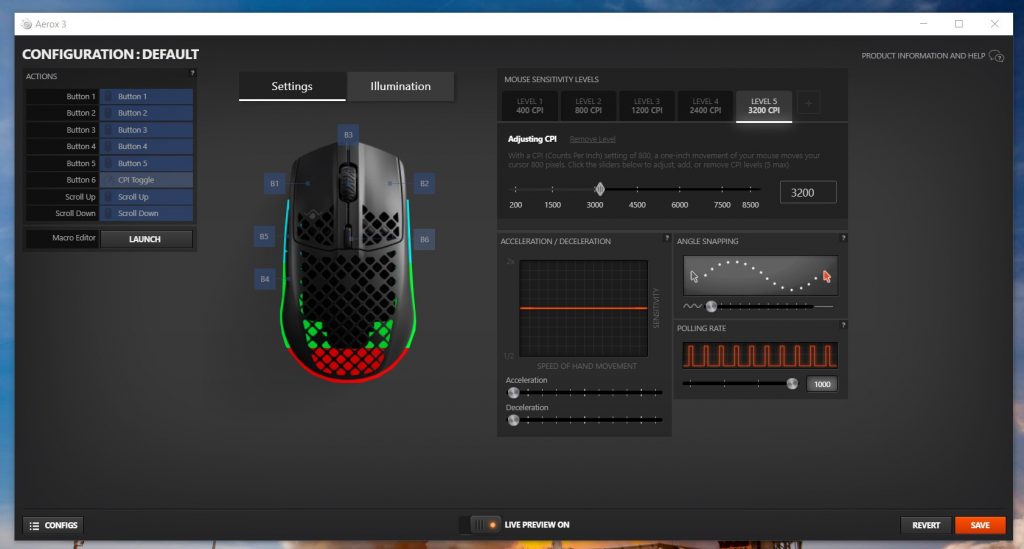The image size is (1024, 549).
Task: Open the Product Information and Help icon
Action: pyautogui.click(x=996, y=56)
